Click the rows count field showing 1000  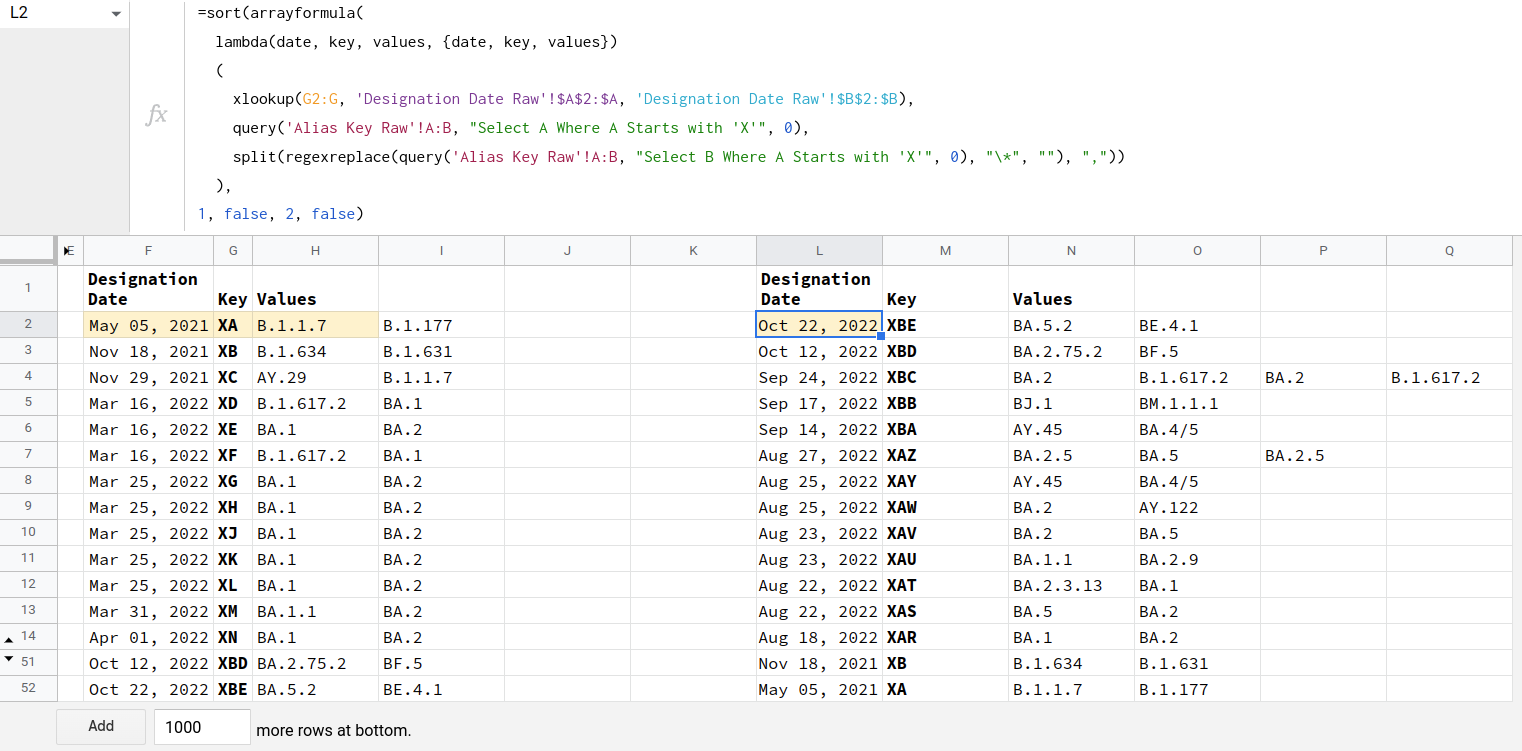tap(202, 727)
